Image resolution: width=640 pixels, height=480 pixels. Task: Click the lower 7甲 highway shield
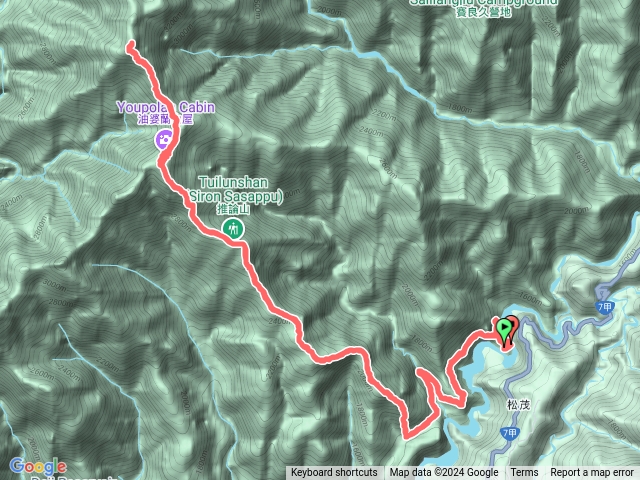[509, 433]
